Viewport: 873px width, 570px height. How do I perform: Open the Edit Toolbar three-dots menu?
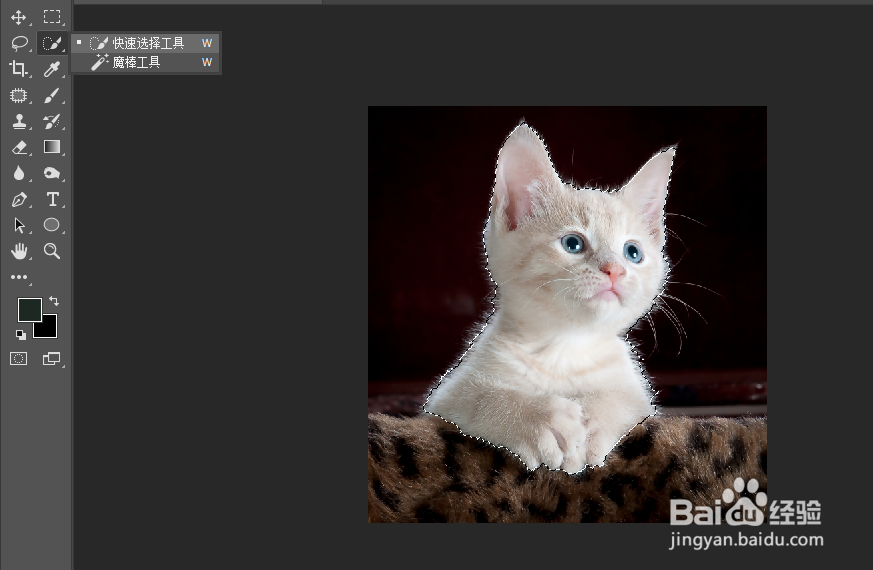[19, 277]
